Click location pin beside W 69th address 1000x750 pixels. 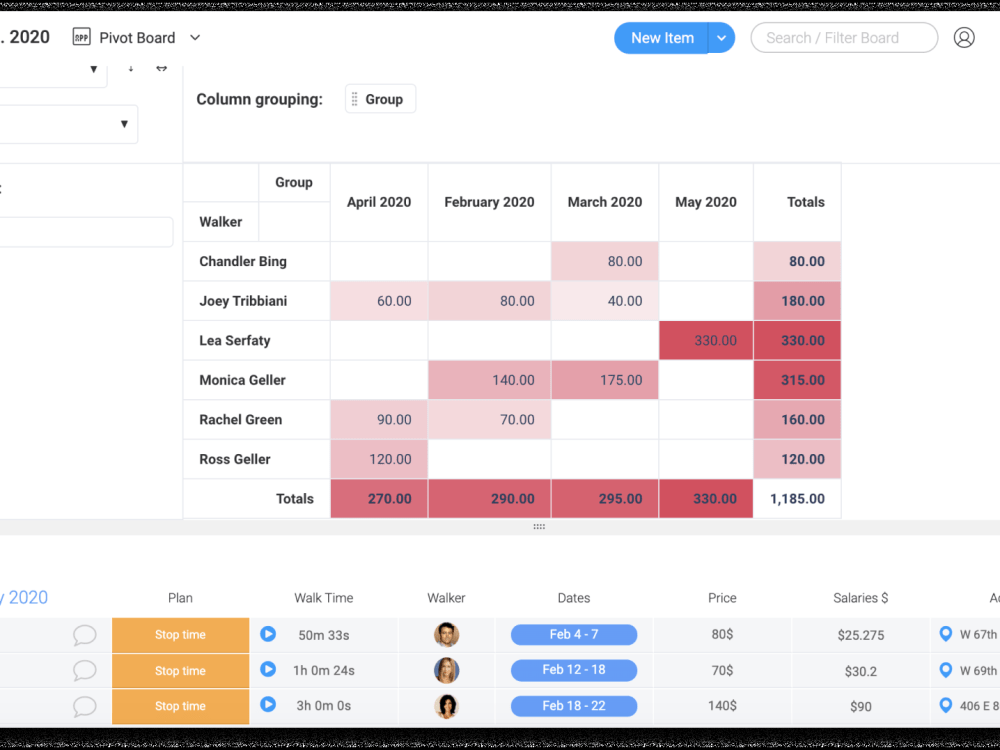(946, 670)
